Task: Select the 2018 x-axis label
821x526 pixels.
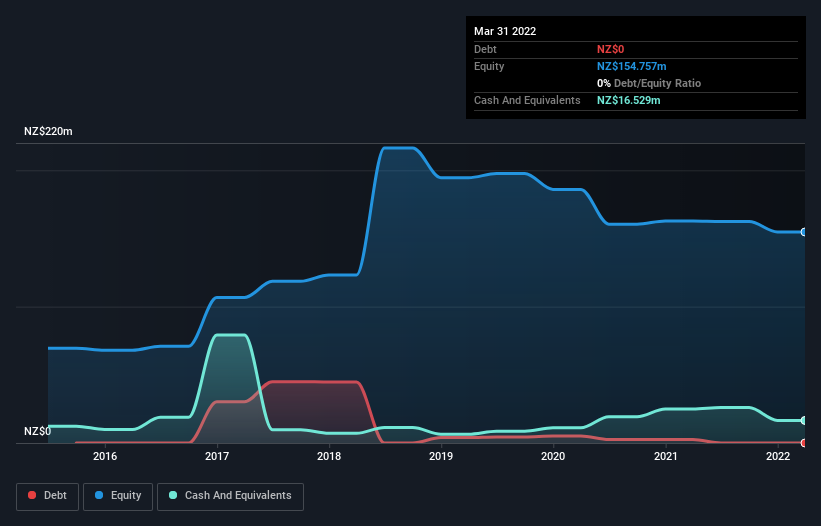Action: [329, 456]
